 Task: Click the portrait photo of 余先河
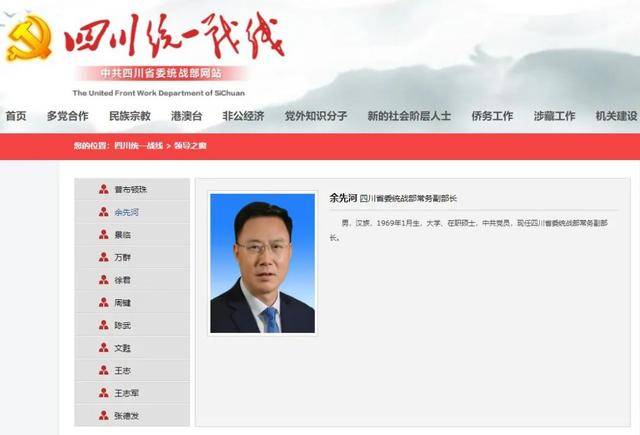(262, 263)
